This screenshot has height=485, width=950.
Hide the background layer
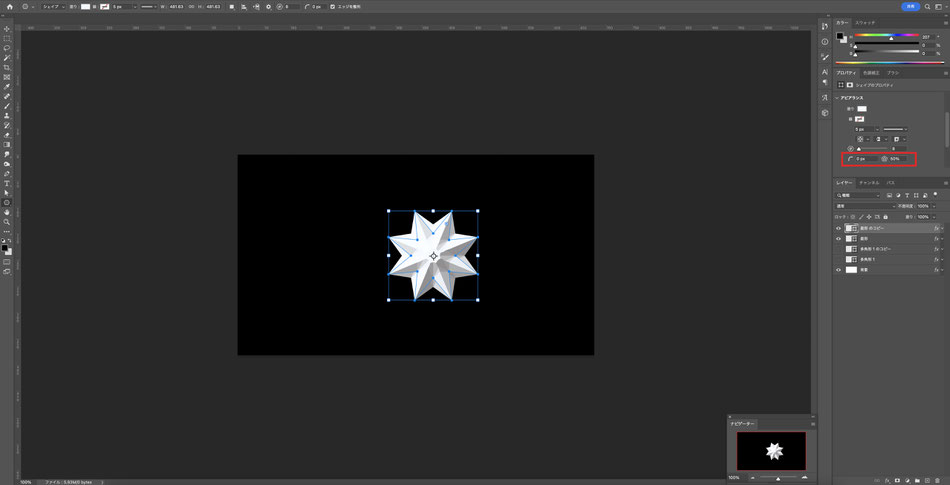click(839, 269)
